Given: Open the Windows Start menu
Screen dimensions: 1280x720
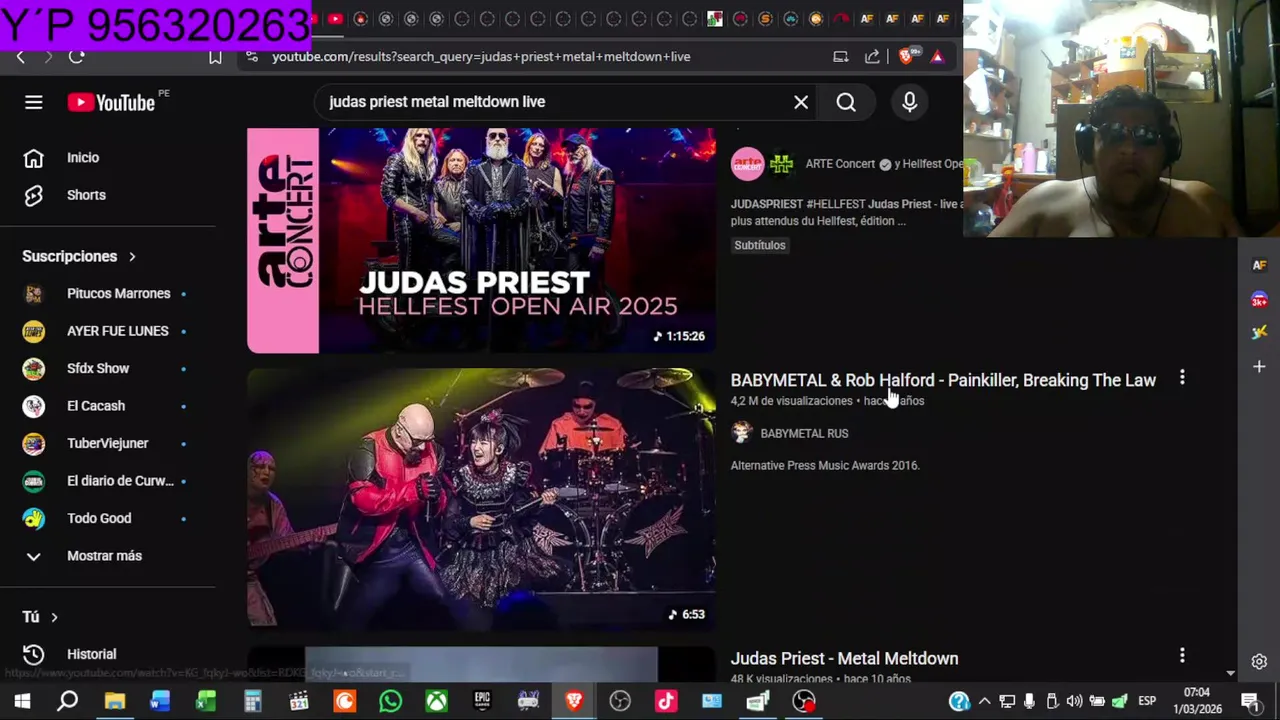Looking at the screenshot, I should click(x=22, y=701).
